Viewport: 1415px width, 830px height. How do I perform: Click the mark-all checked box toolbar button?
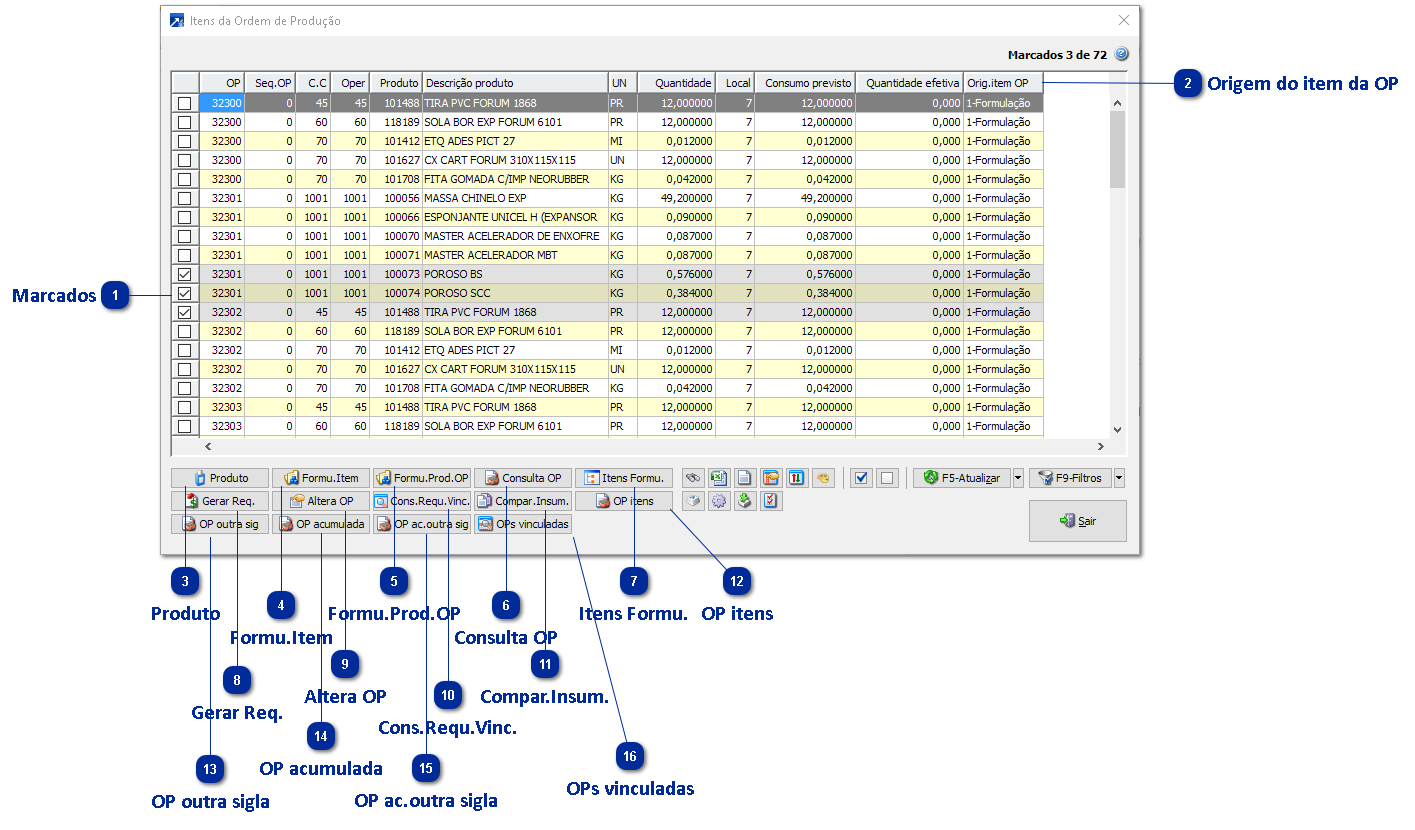coord(860,478)
